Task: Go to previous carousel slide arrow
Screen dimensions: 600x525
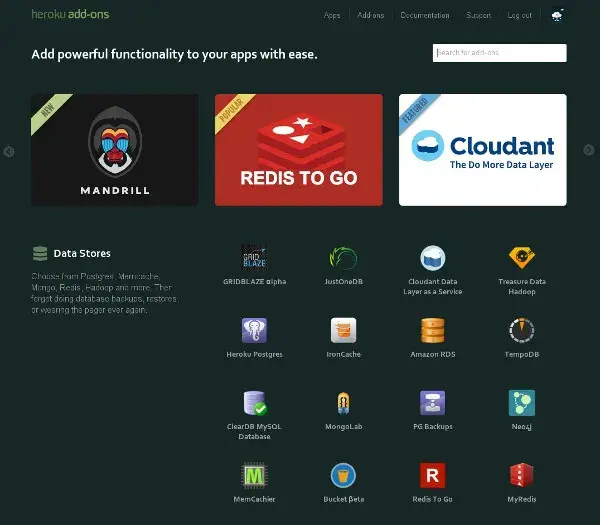Action: click(9, 152)
